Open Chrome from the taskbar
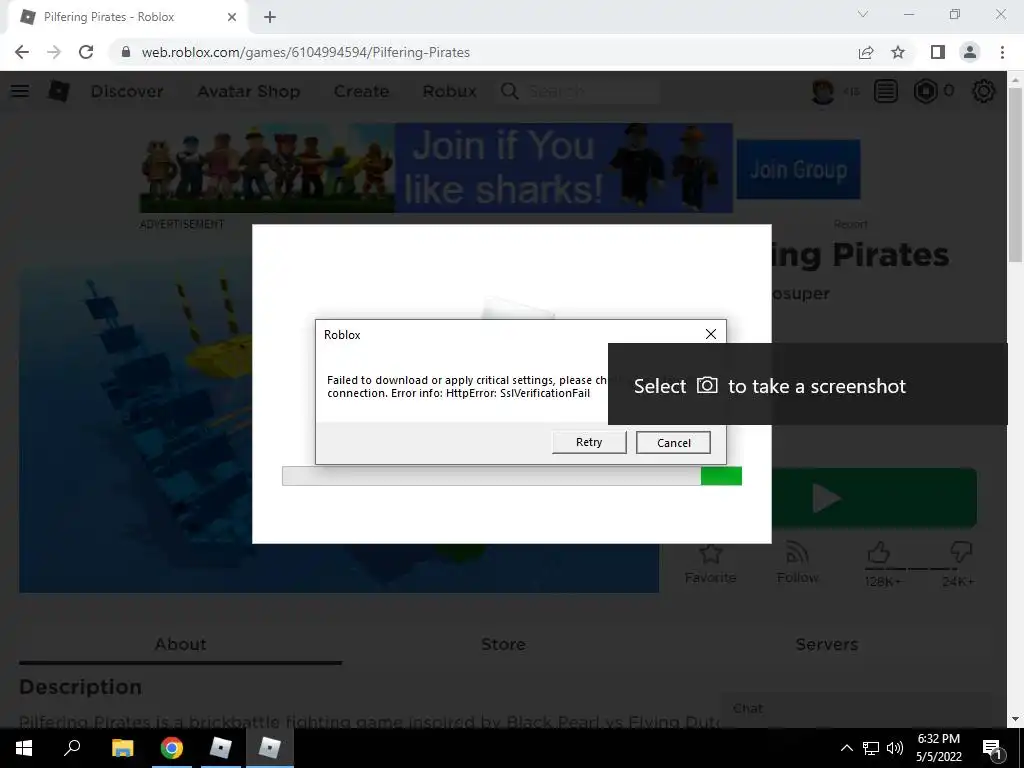 [x=172, y=748]
